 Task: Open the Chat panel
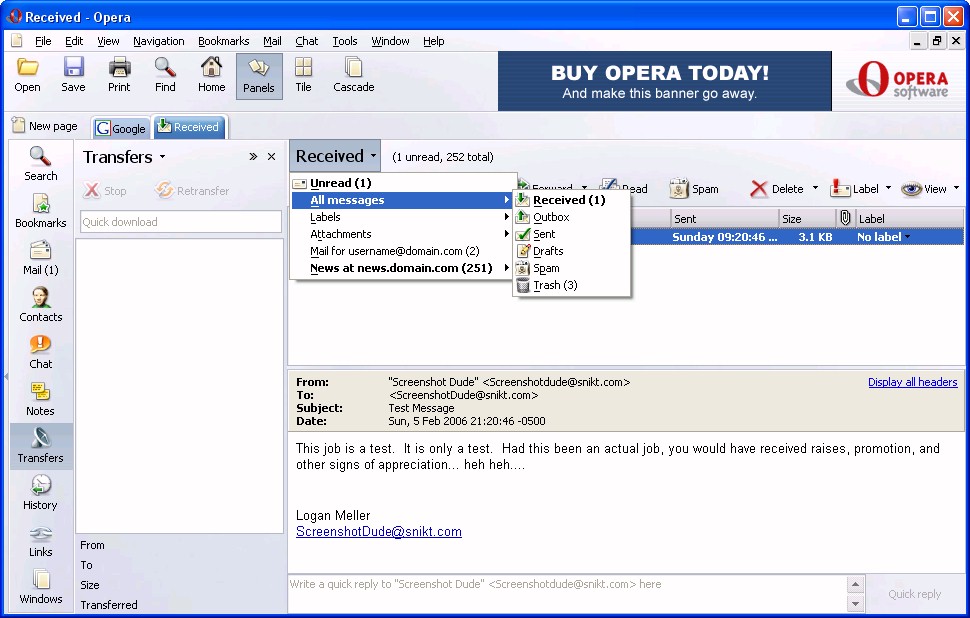click(x=41, y=352)
